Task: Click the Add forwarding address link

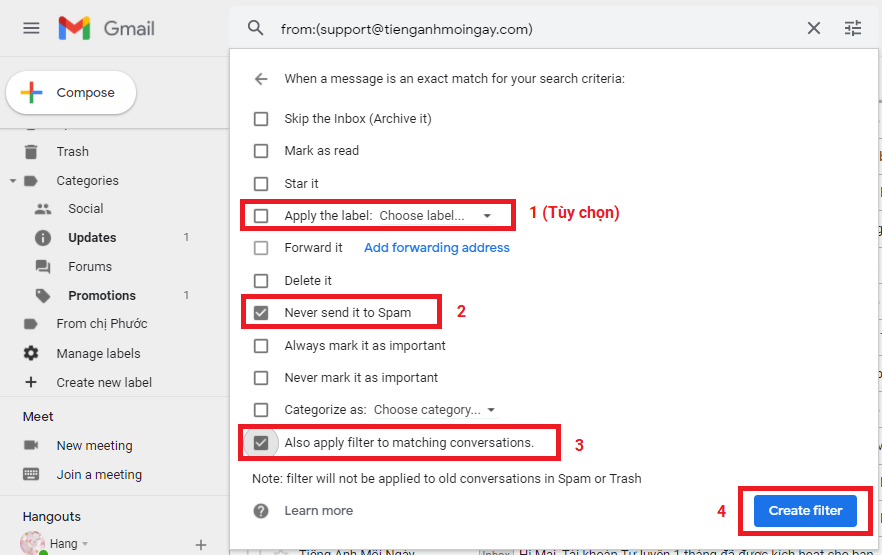Action: 436,248
